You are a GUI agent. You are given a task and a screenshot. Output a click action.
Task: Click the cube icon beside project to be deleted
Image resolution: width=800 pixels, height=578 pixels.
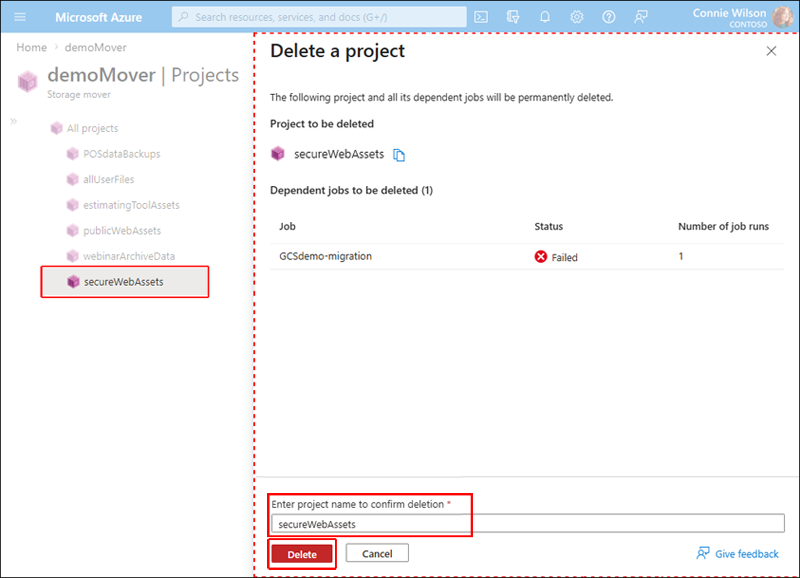pyautogui.click(x=278, y=154)
